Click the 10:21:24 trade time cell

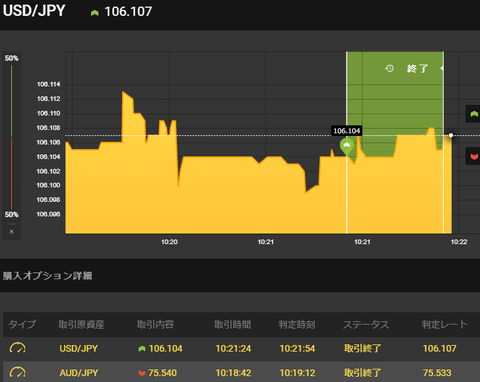(233, 348)
